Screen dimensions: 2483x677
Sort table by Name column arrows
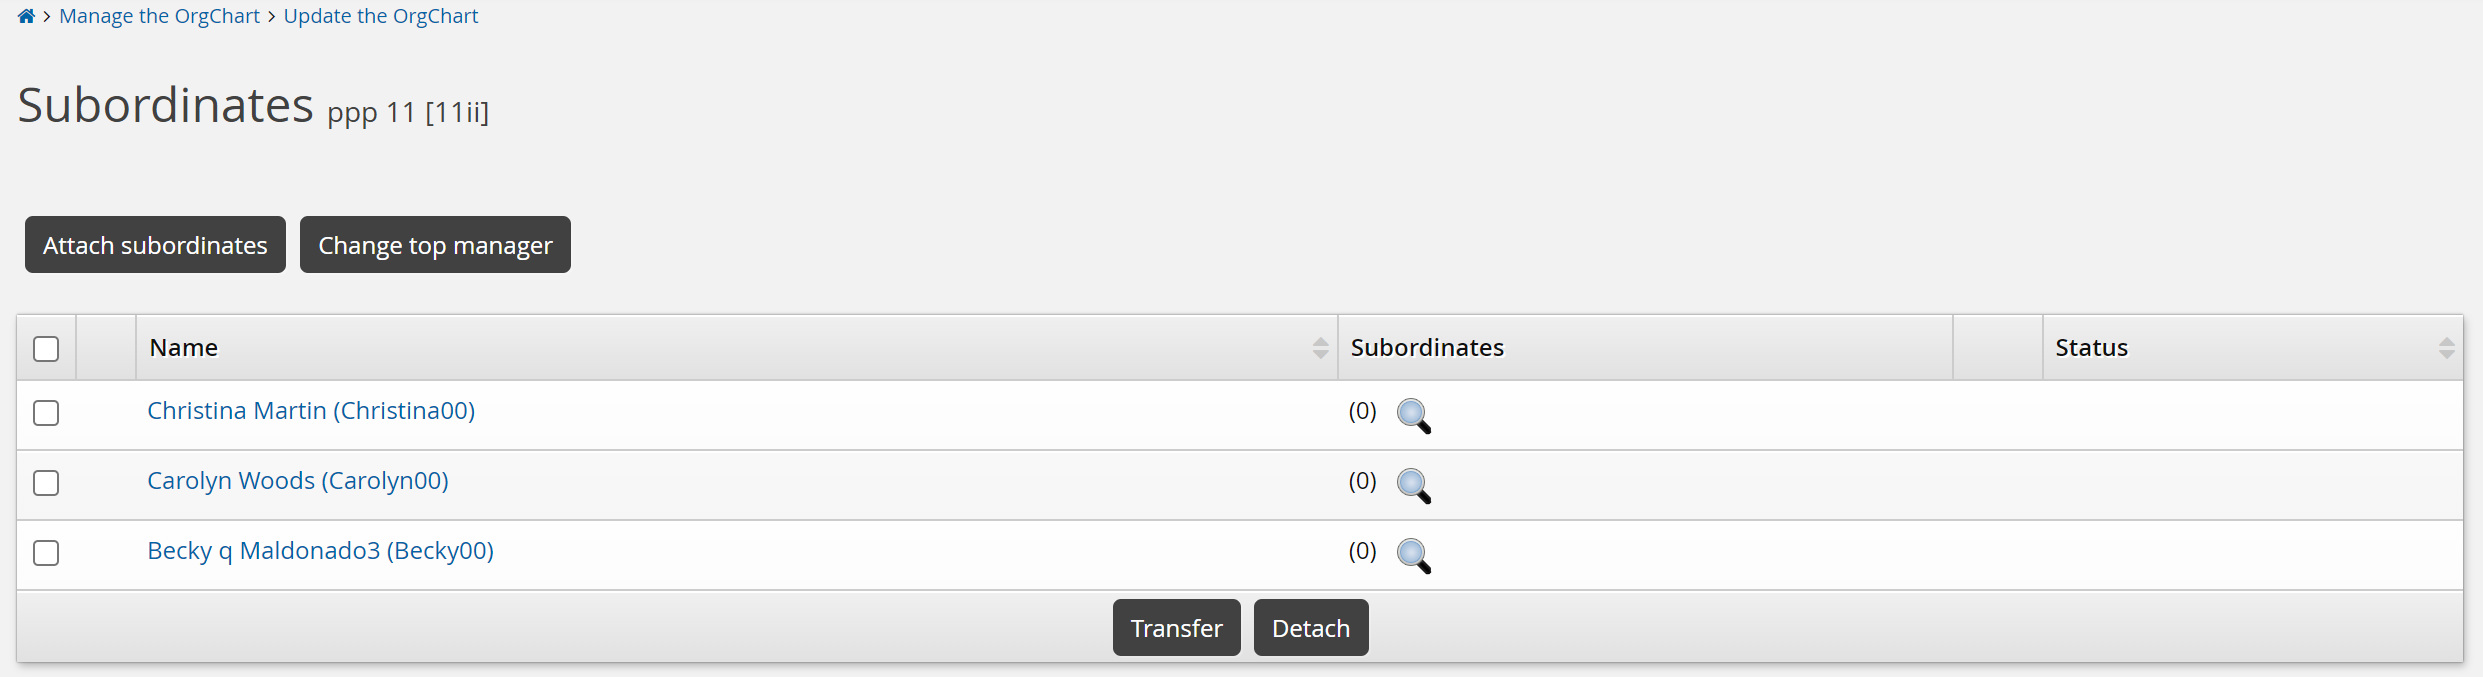1320,348
